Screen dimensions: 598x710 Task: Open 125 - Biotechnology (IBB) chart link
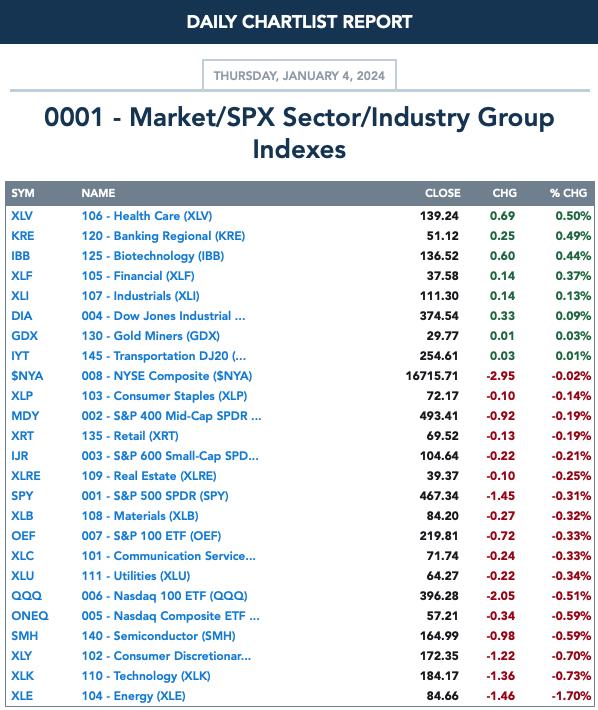pos(153,256)
